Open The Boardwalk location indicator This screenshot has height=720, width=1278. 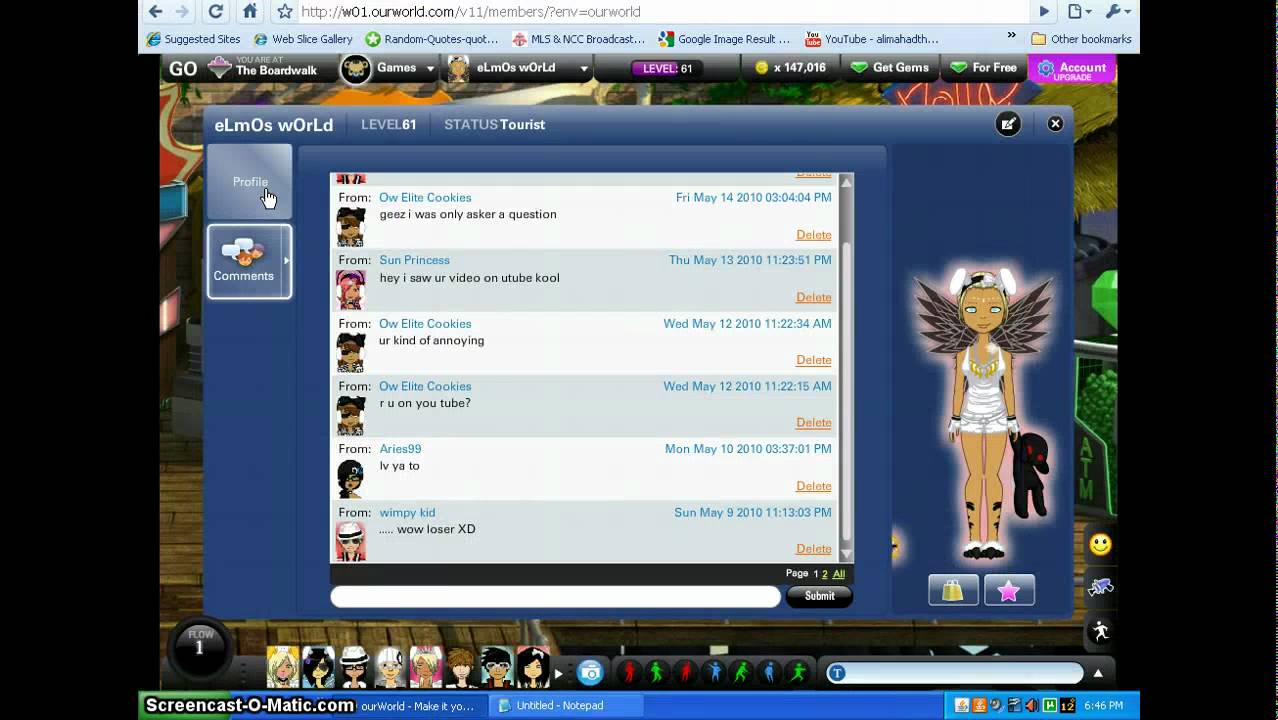[x=263, y=67]
